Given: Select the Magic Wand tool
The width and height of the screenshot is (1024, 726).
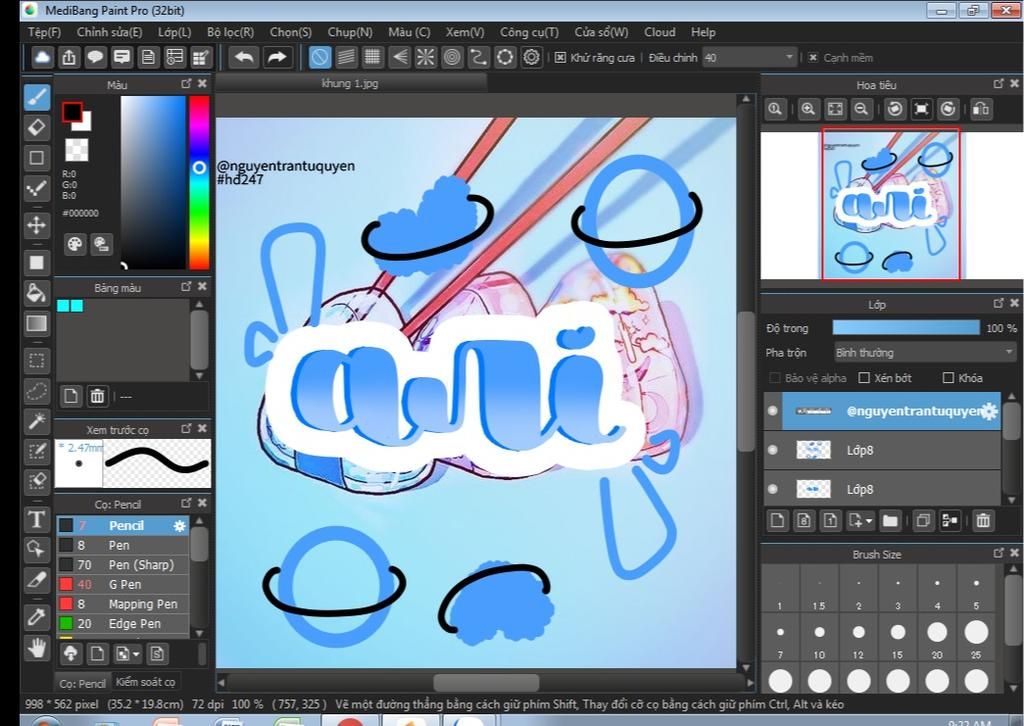Looking at the screenshot, I should point(37,421).
